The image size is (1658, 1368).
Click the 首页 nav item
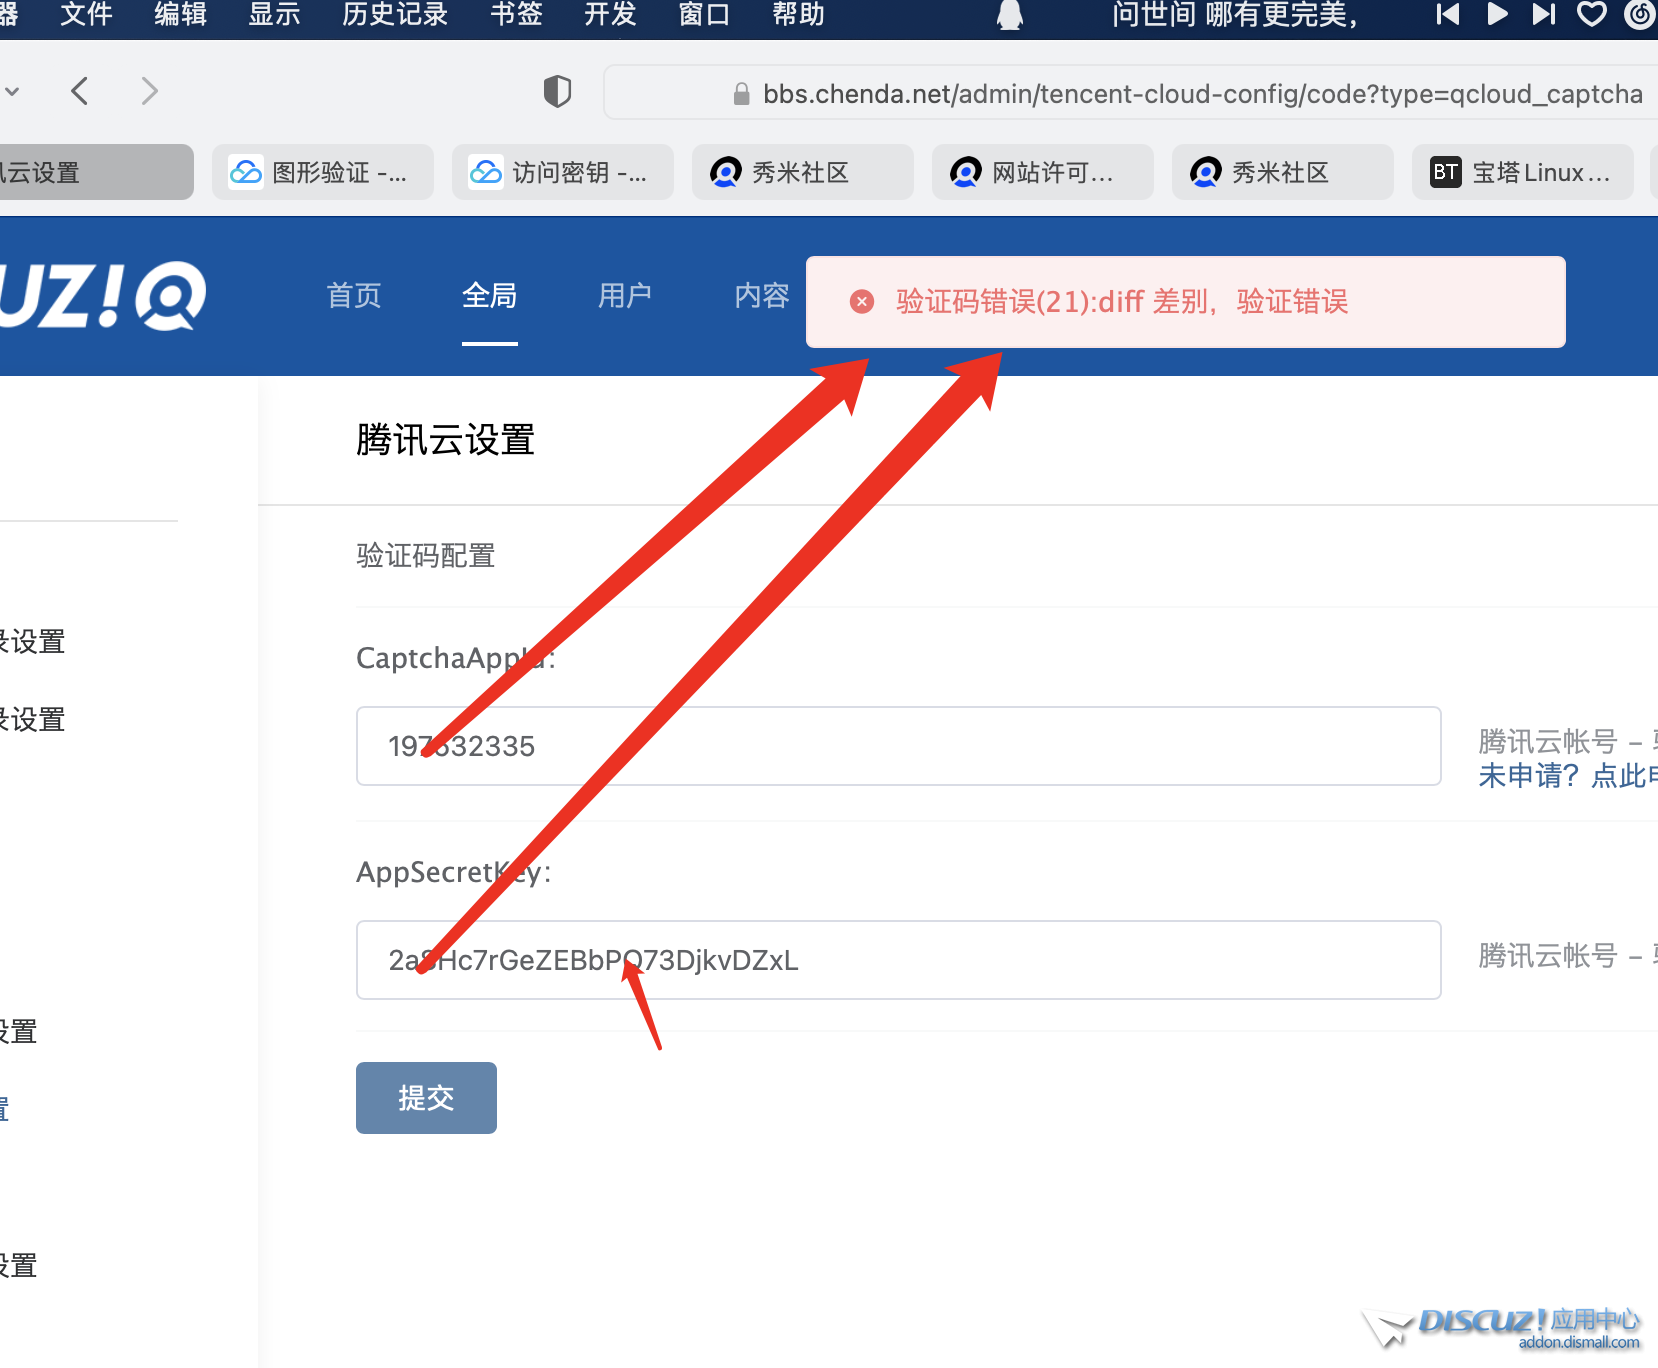coord(354,296)
